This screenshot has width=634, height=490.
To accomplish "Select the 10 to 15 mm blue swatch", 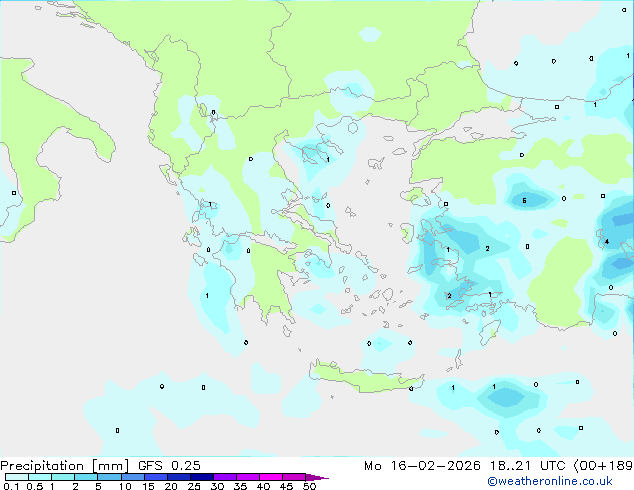I will (x=132, y=477).
